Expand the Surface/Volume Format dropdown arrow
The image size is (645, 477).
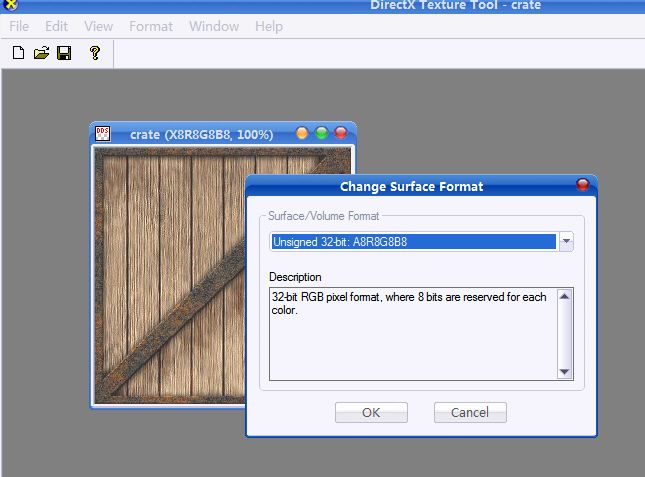point(566,241)
